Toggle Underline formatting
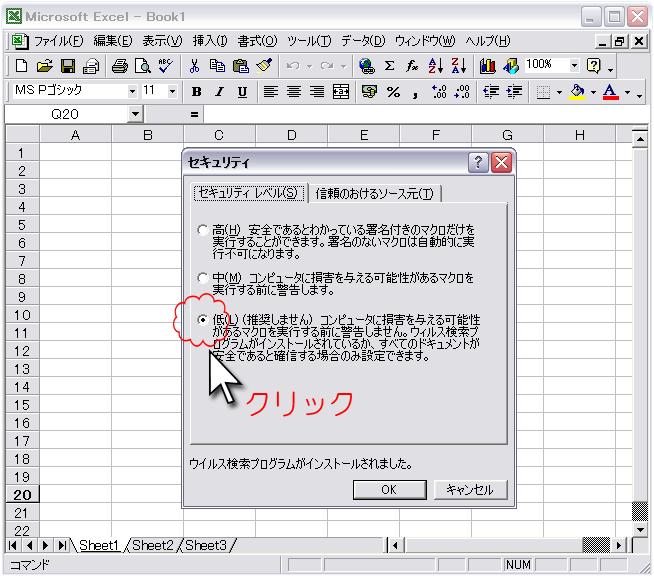 click(x=242, y=92)
